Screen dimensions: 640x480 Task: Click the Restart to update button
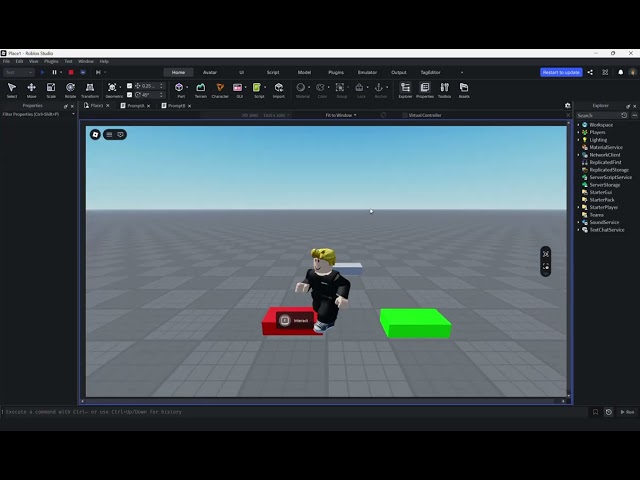(x=561, y=72)
